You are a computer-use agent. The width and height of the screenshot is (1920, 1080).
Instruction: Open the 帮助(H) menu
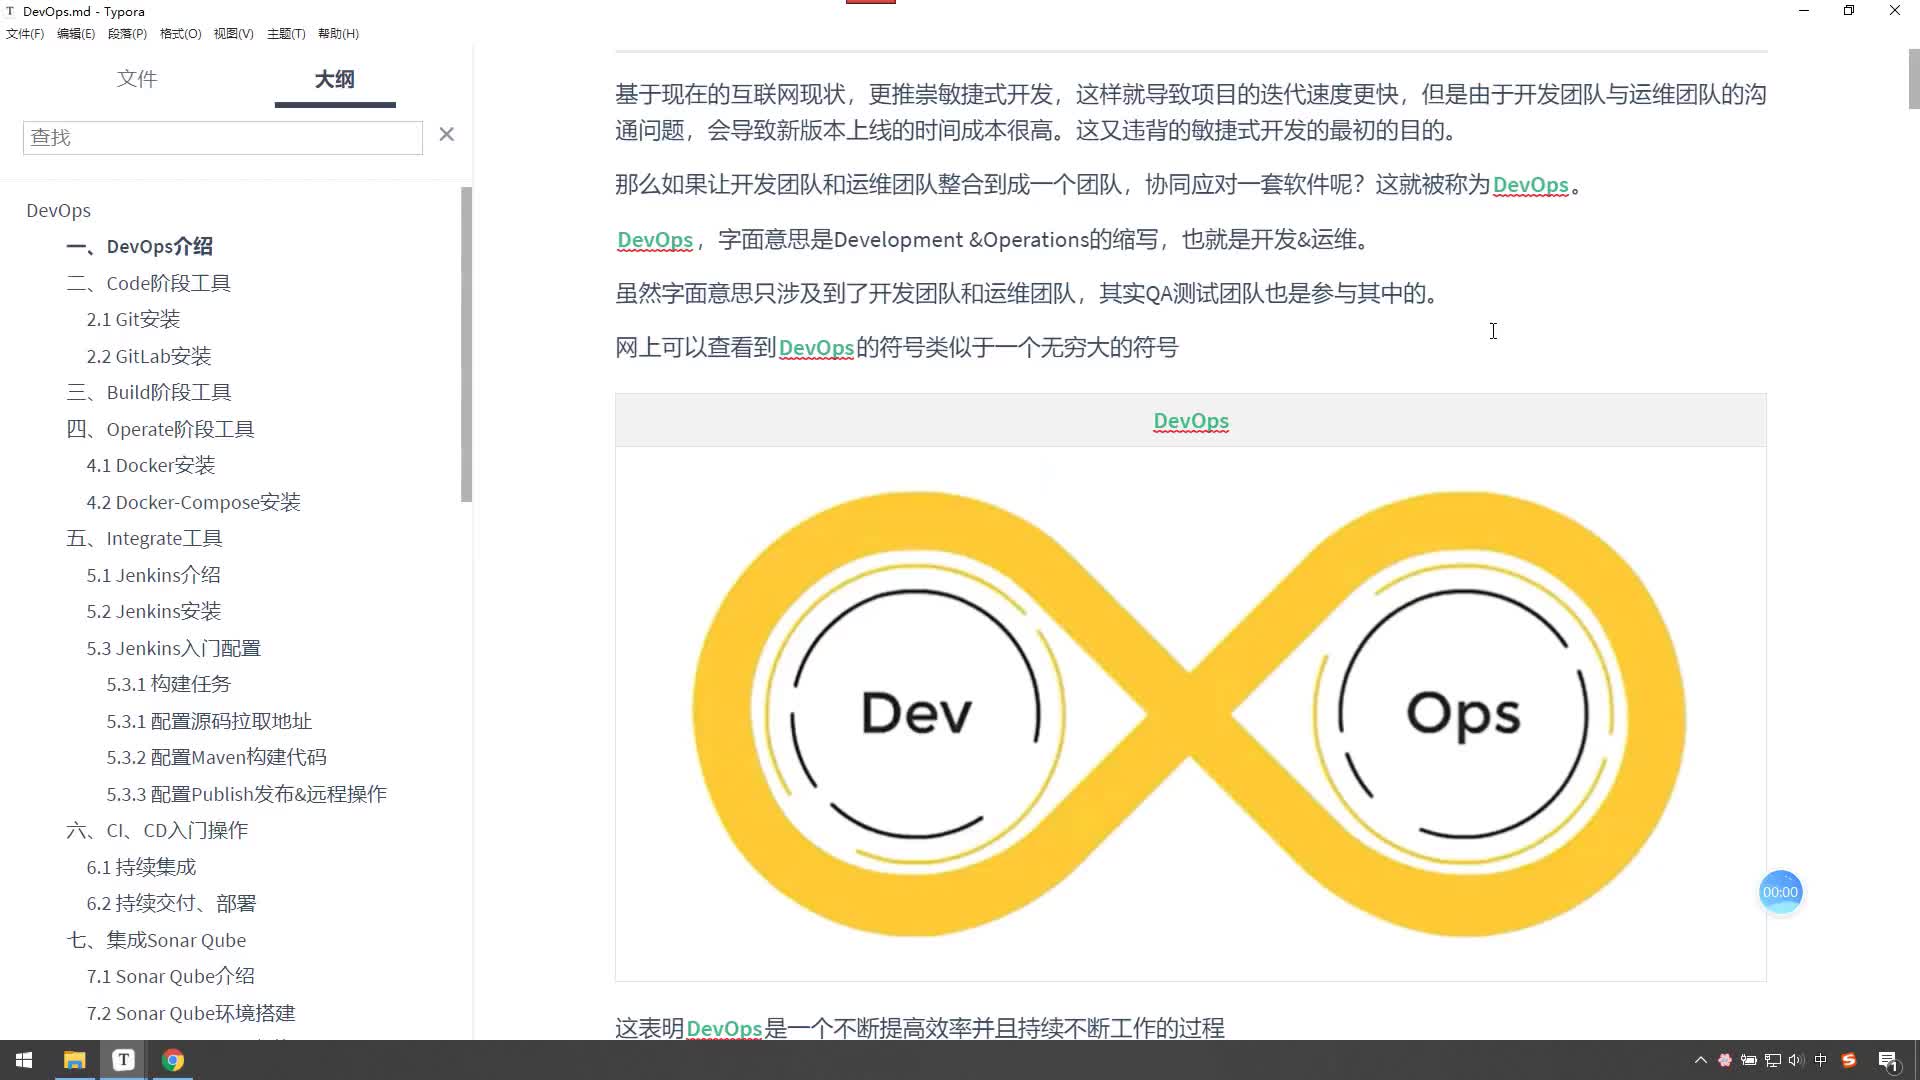pyautogui.click(x=338, y=34)
